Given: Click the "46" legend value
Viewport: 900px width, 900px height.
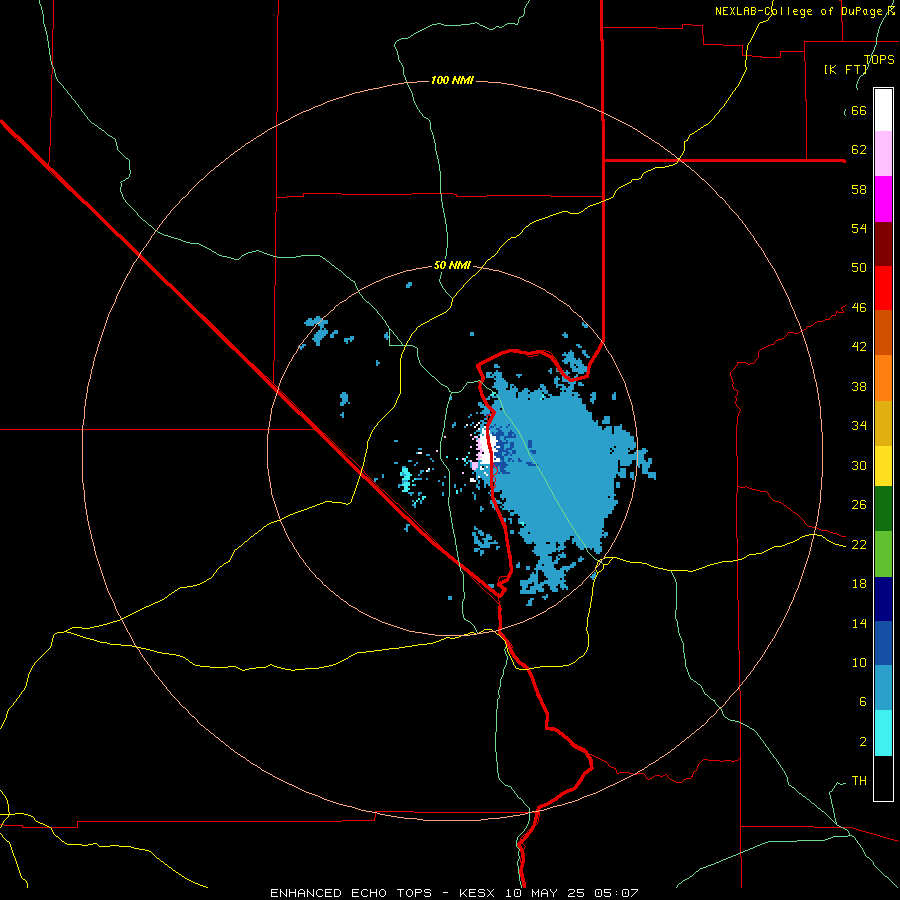Looking at the screenshot, I should (x=859, y=308).
